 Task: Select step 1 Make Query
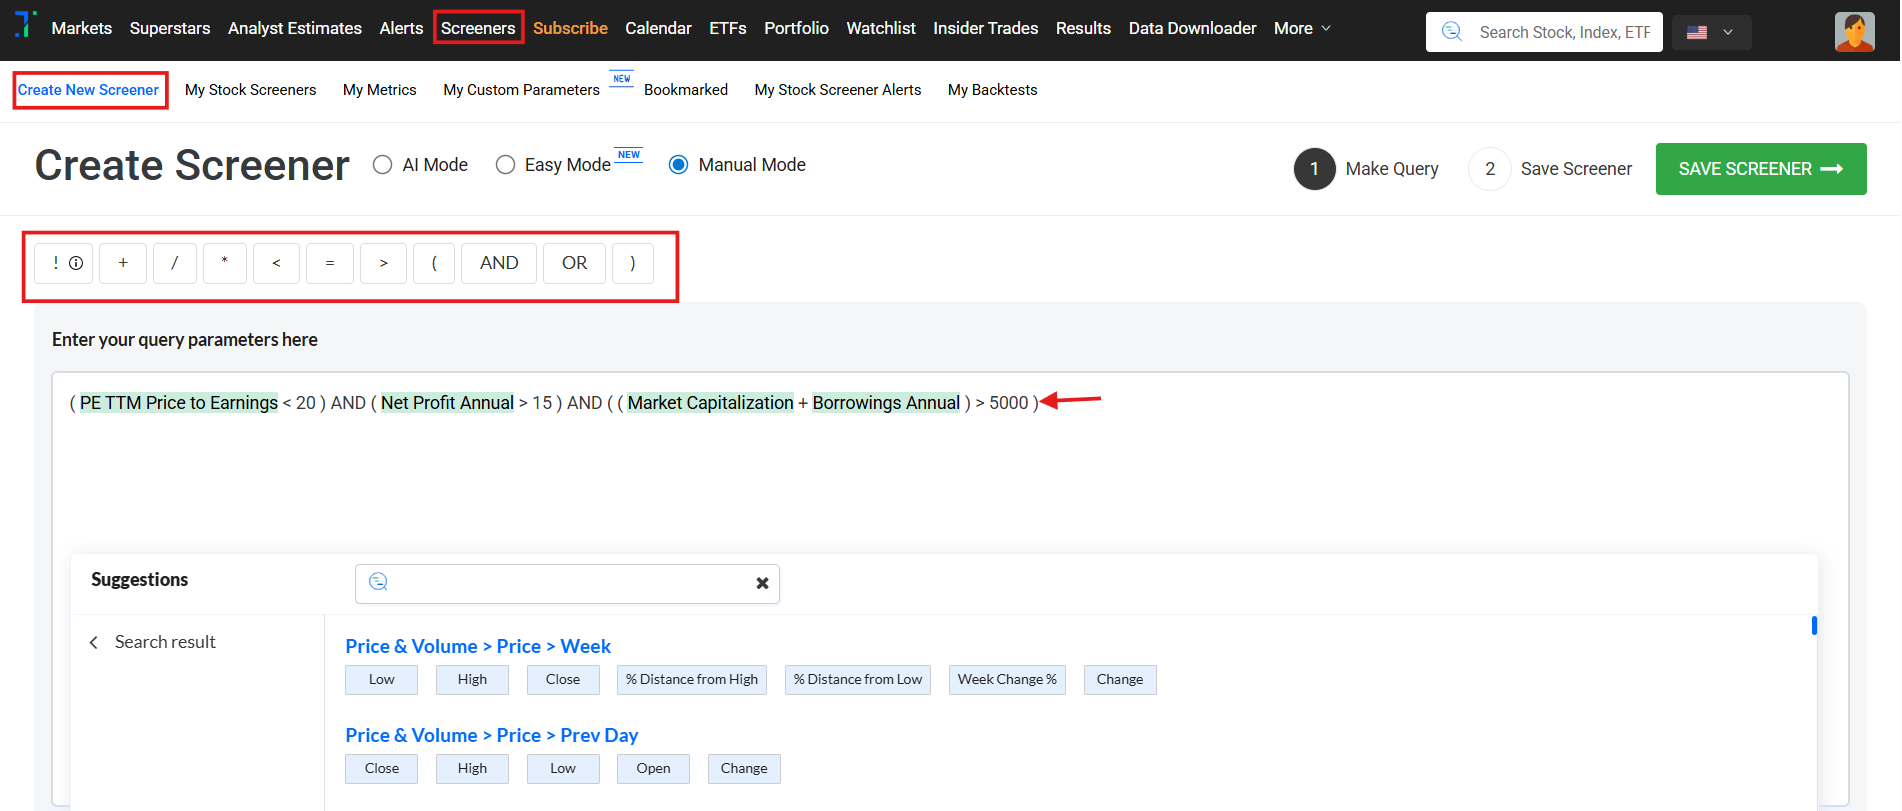(x=1367, y=169)
